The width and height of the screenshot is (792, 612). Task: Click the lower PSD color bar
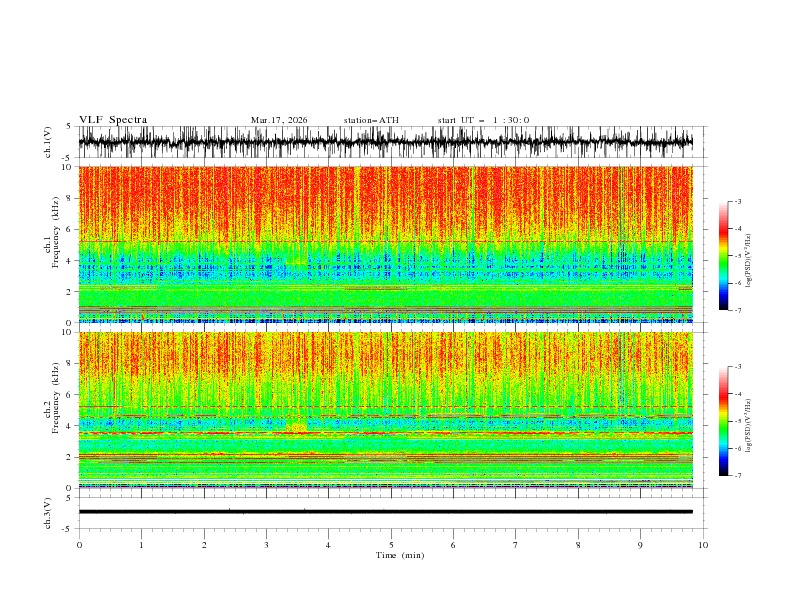[724, 421]
